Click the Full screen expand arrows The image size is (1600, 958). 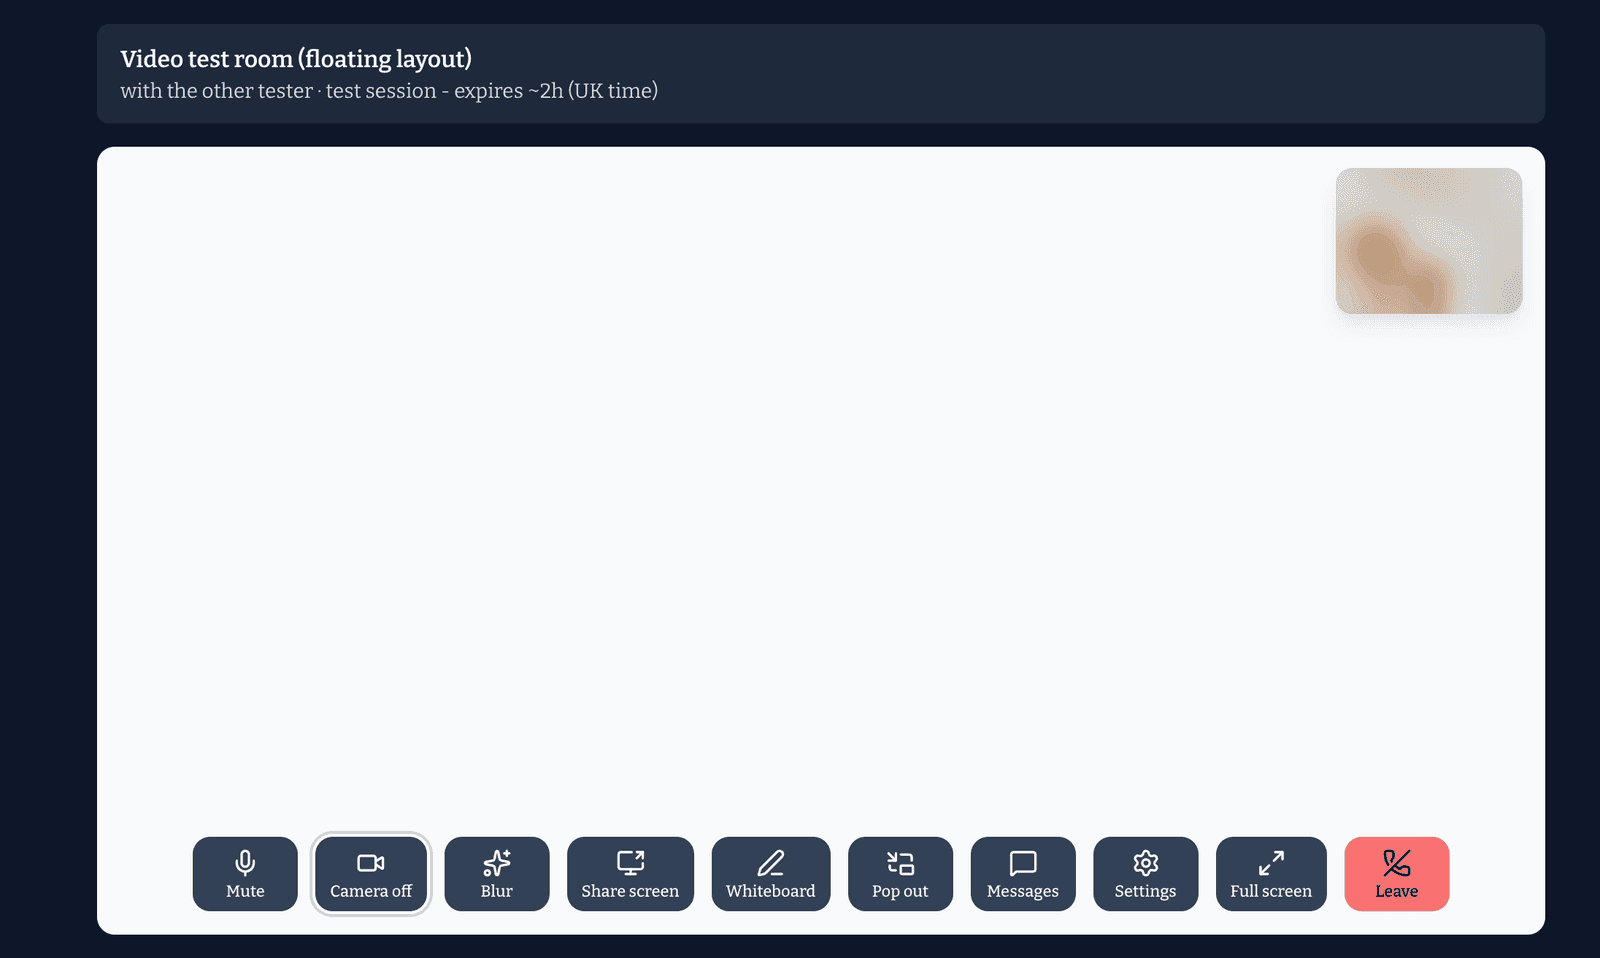[1271, 862]
